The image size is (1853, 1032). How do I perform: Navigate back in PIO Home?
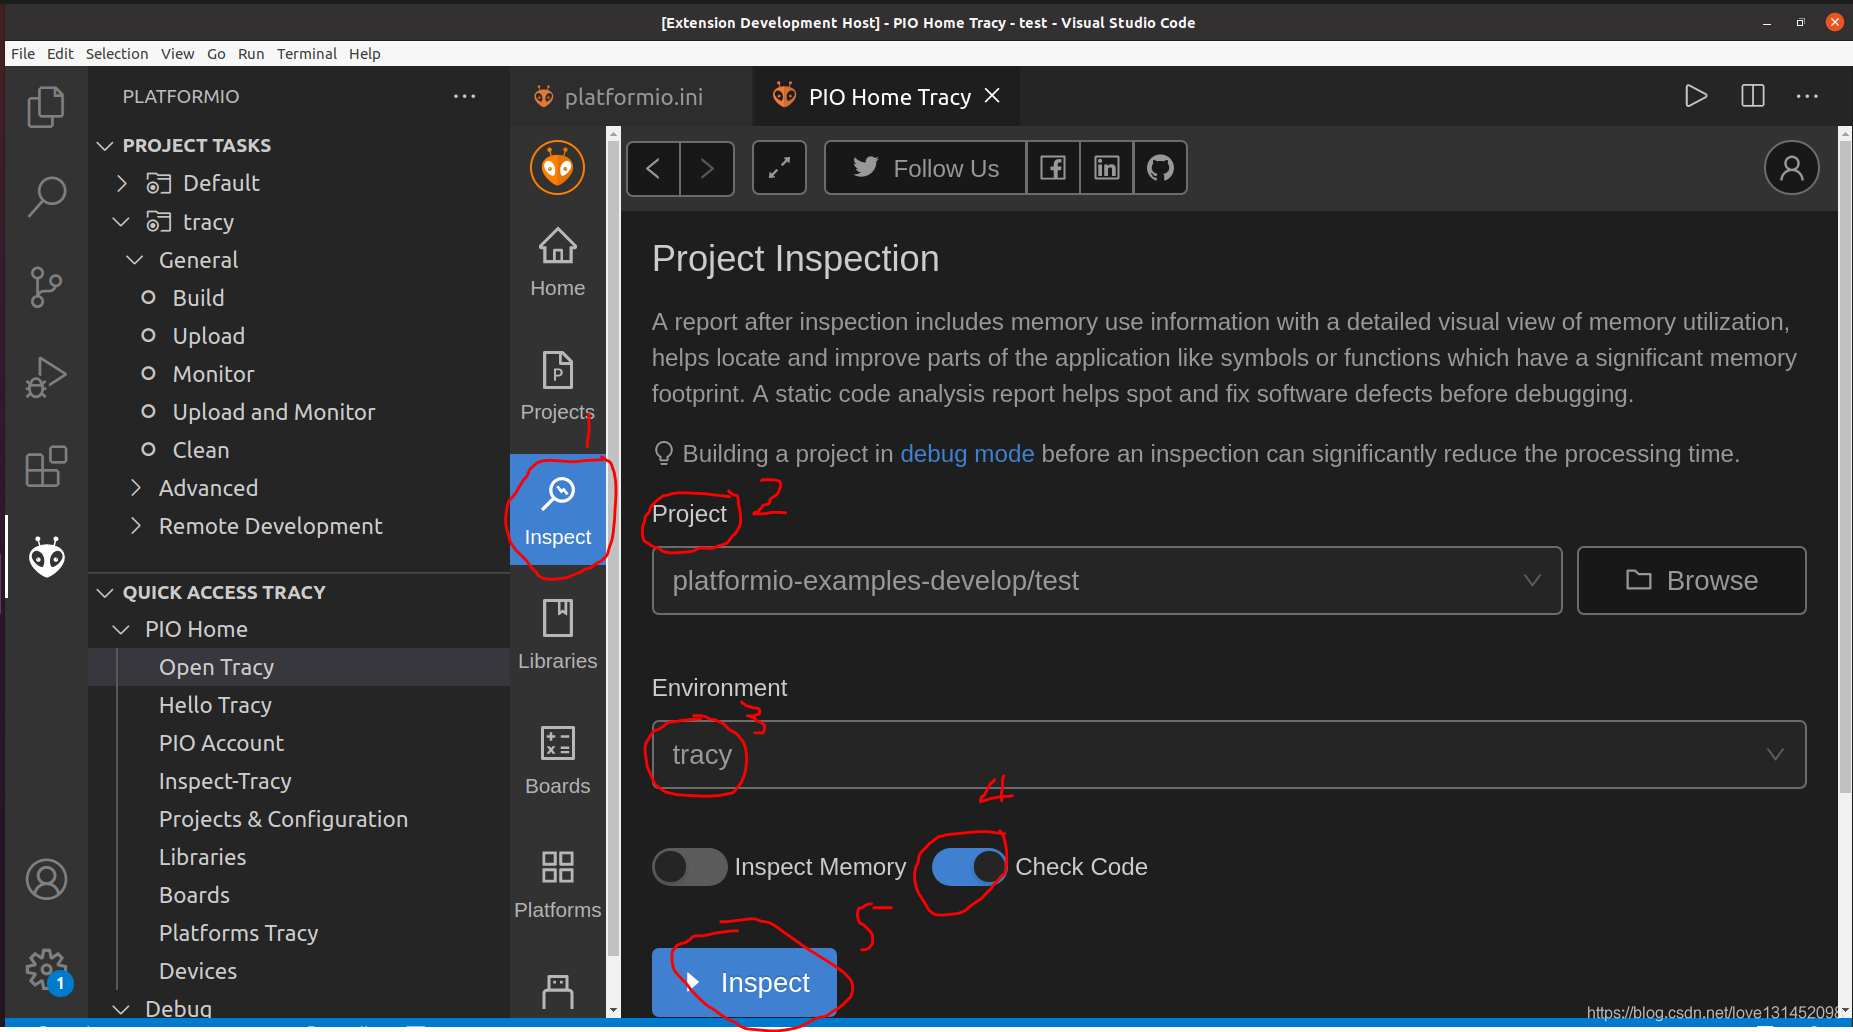pos(653,168)
